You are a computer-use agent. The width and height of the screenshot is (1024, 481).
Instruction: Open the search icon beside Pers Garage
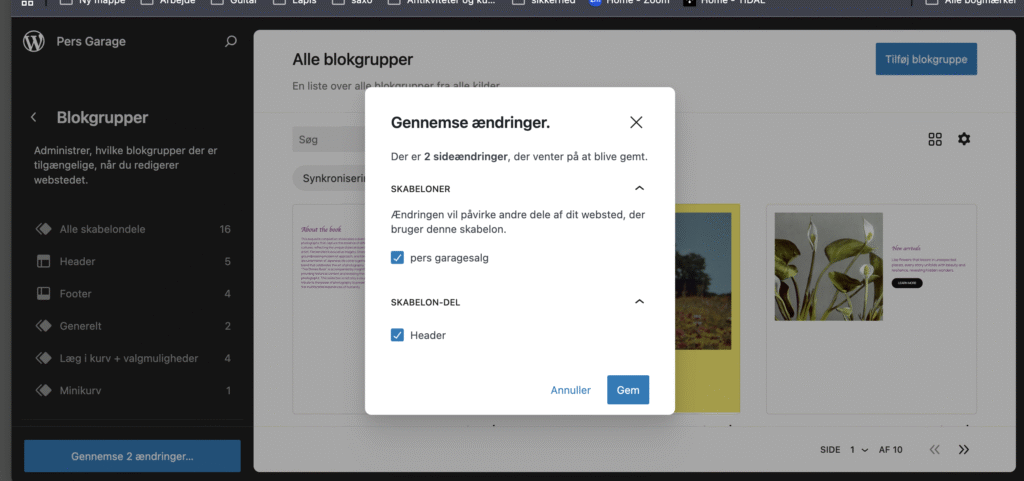(x=231, y=42)
